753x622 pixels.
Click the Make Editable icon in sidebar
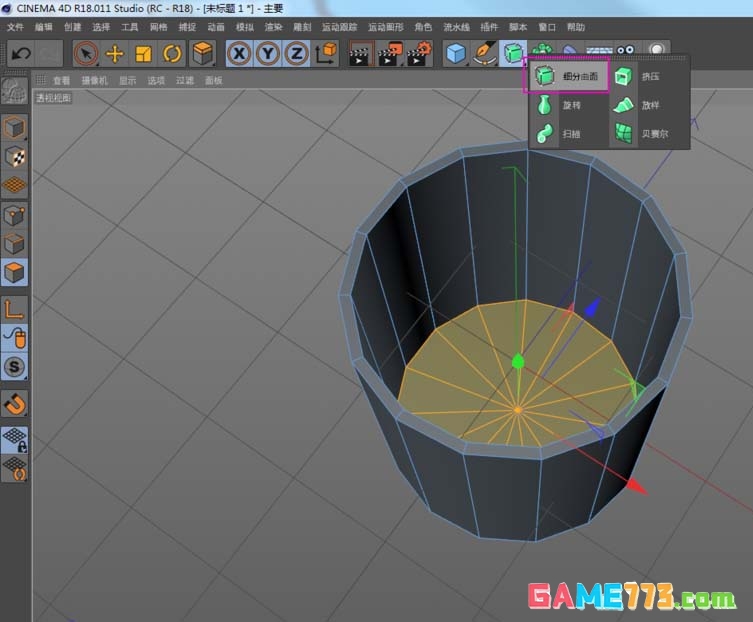tap(14, 91)
